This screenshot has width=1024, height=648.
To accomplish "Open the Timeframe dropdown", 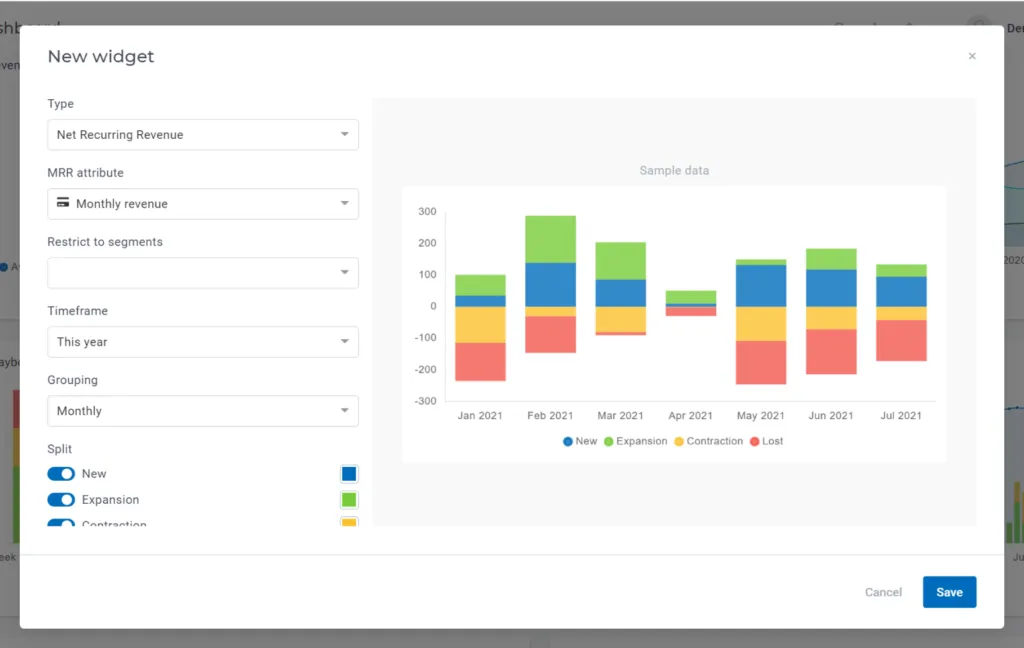I will click(x=202, y=342).
